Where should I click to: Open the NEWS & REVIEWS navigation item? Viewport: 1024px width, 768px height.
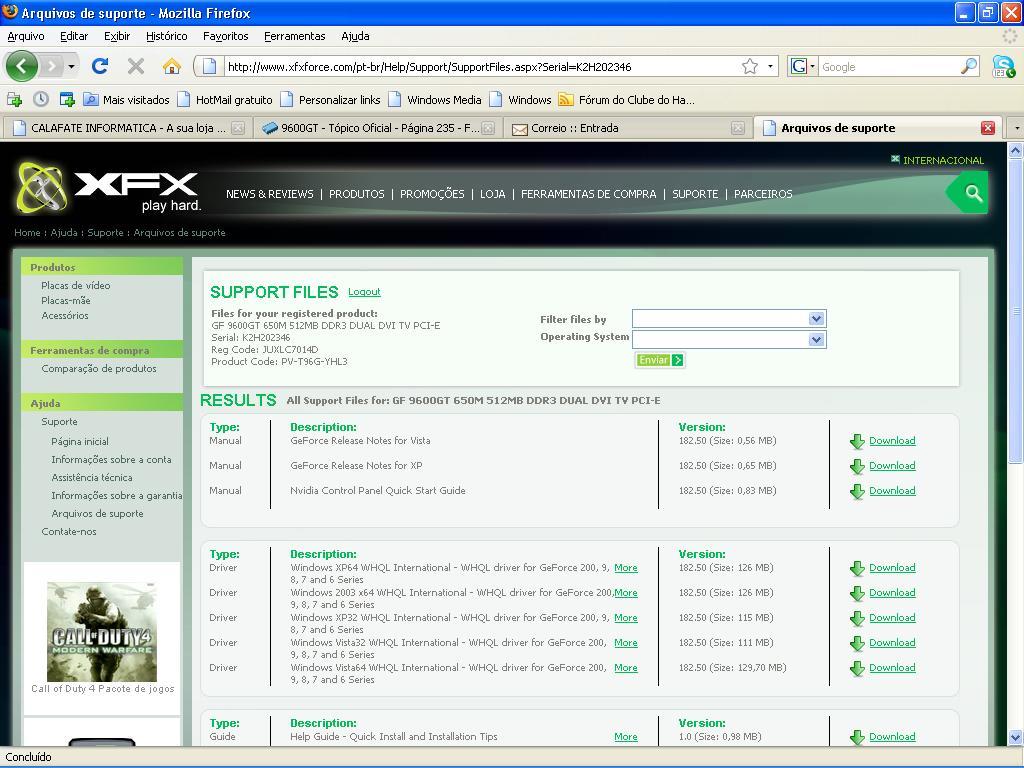[x=270, y=194]
